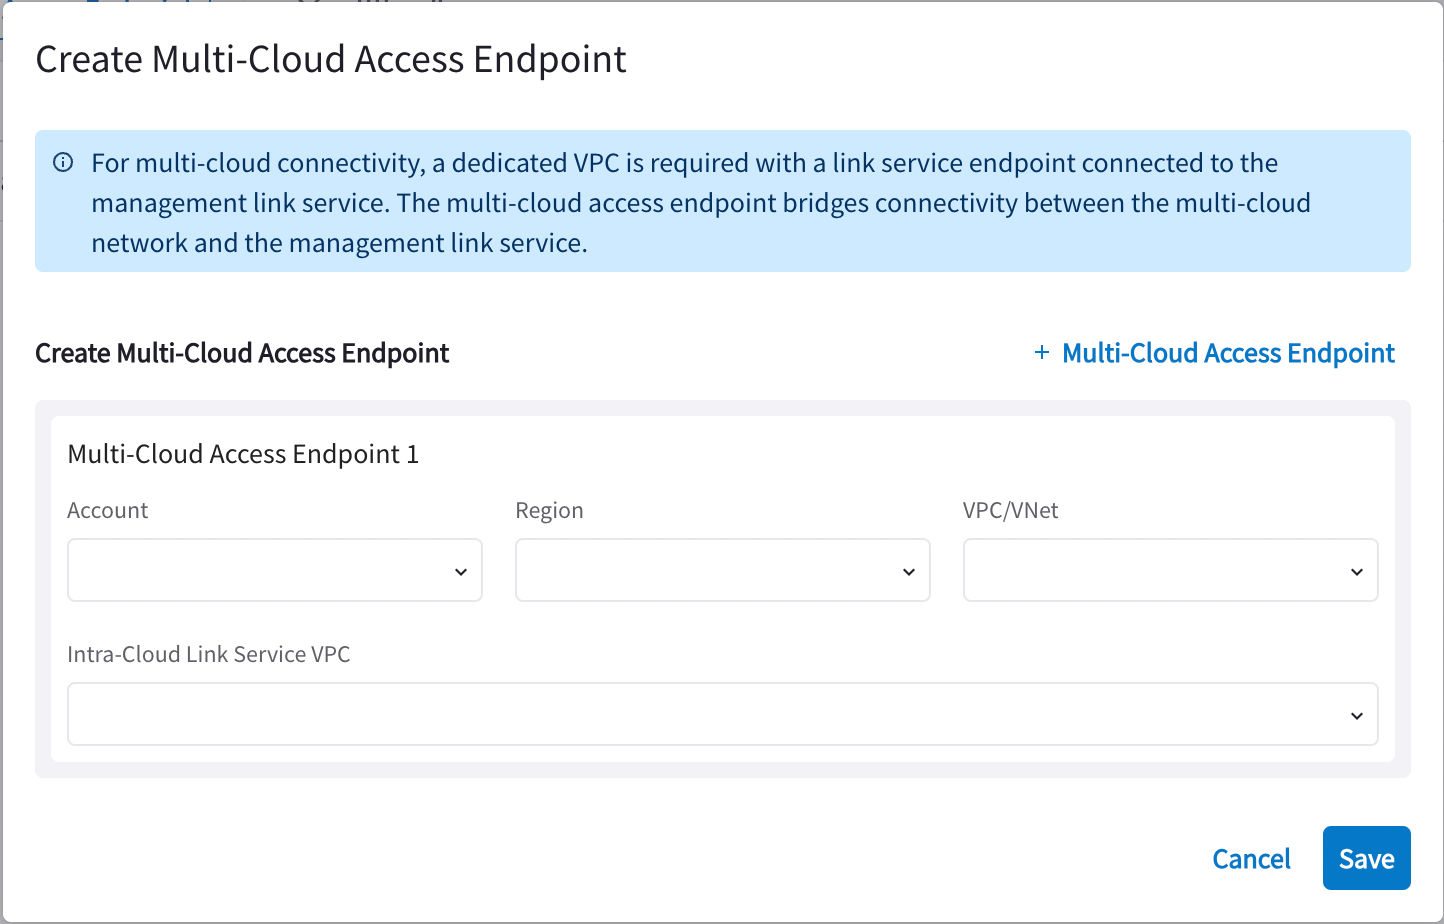
Task: Expand the Region select box
Action: click(722, 571)
